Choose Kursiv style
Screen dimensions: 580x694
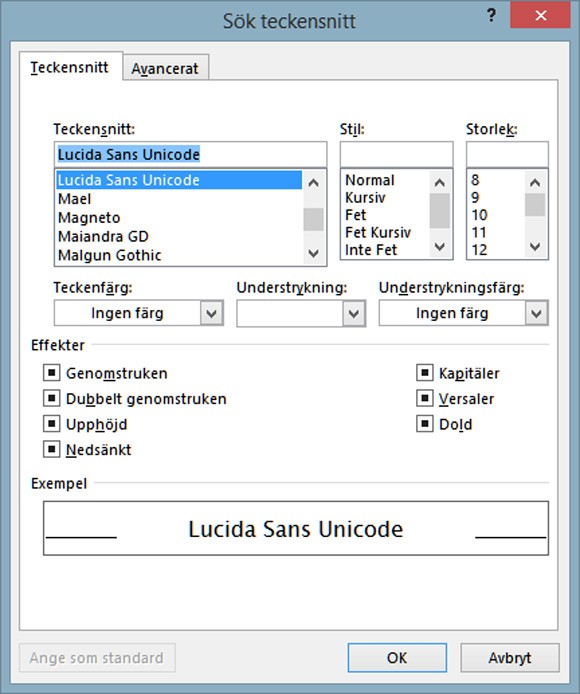pos(385,197)
